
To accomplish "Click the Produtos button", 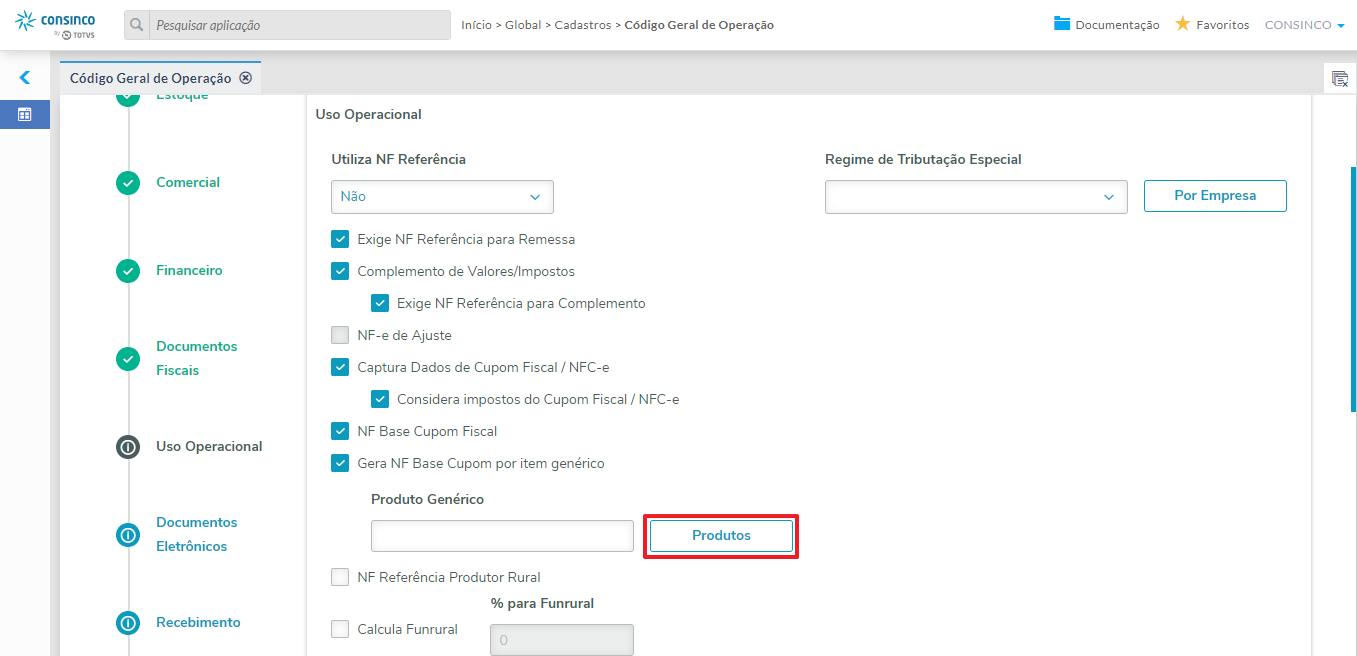I will pyautogui.click(x=721, y=536).
